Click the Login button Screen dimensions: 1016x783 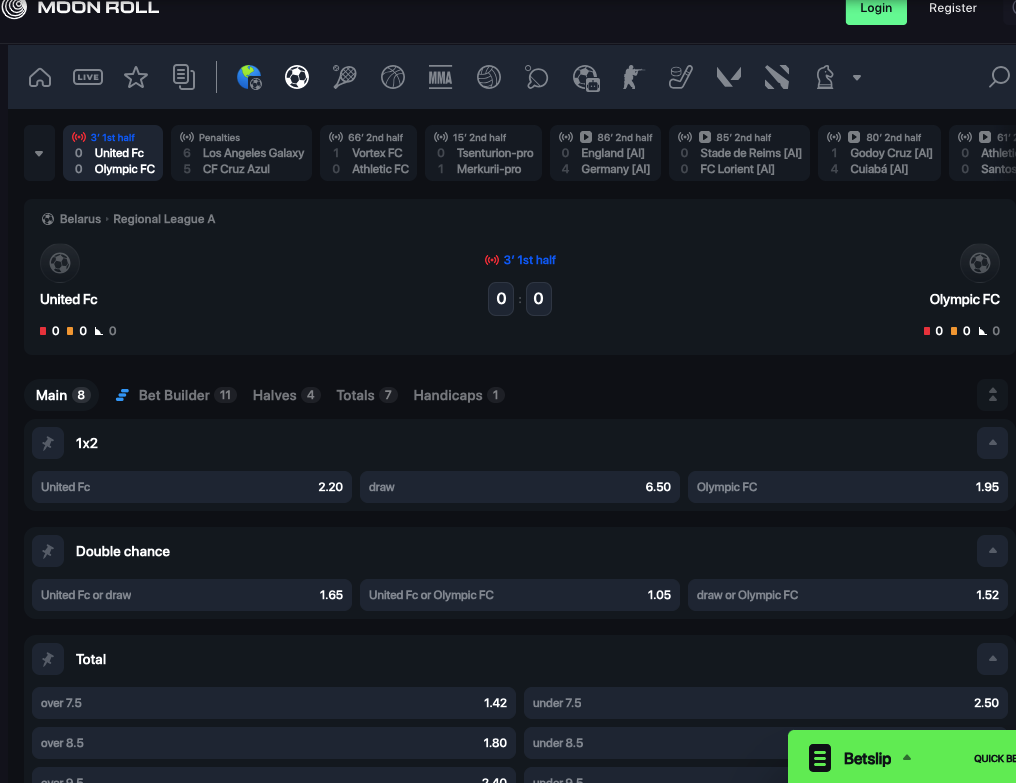(876, 9)
